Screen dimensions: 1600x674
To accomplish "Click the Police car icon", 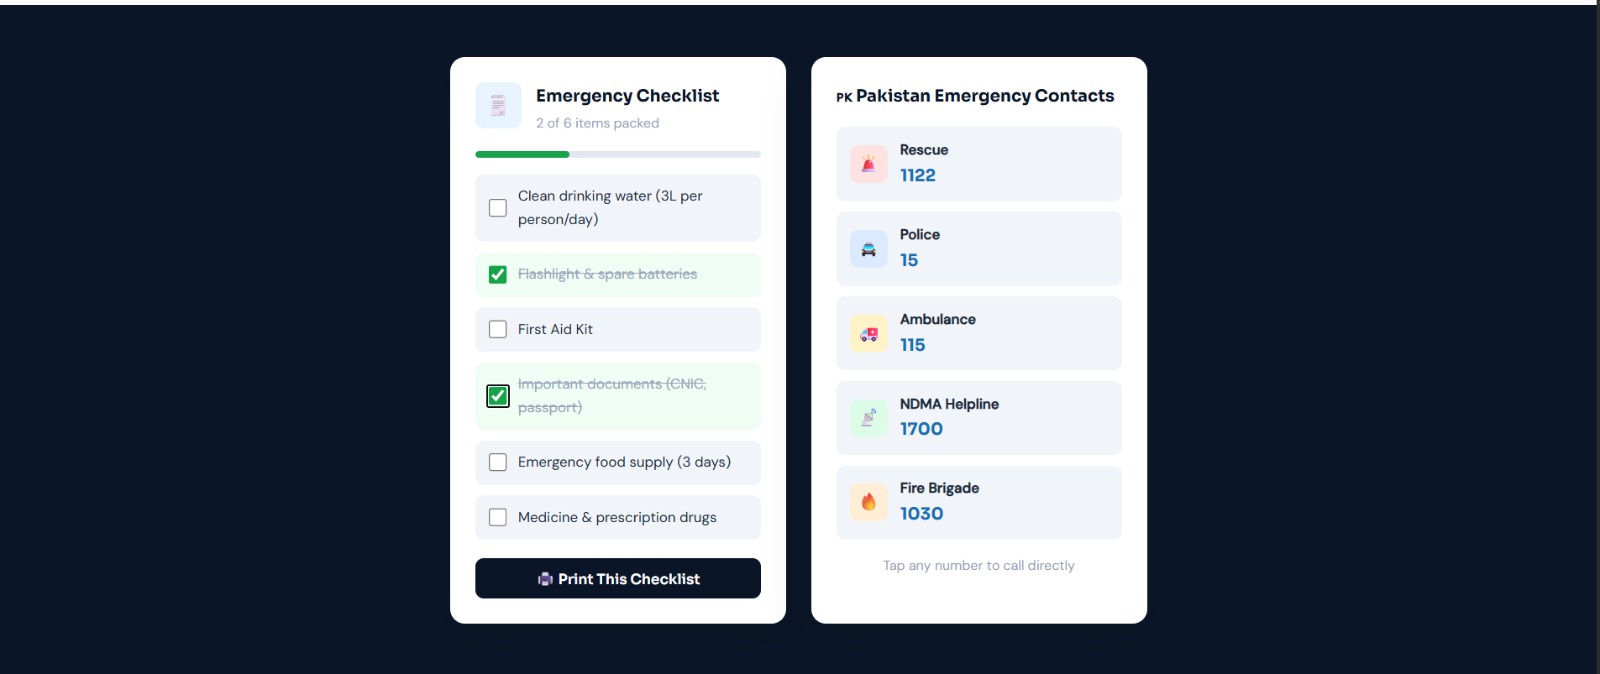I will pos(868,249).
